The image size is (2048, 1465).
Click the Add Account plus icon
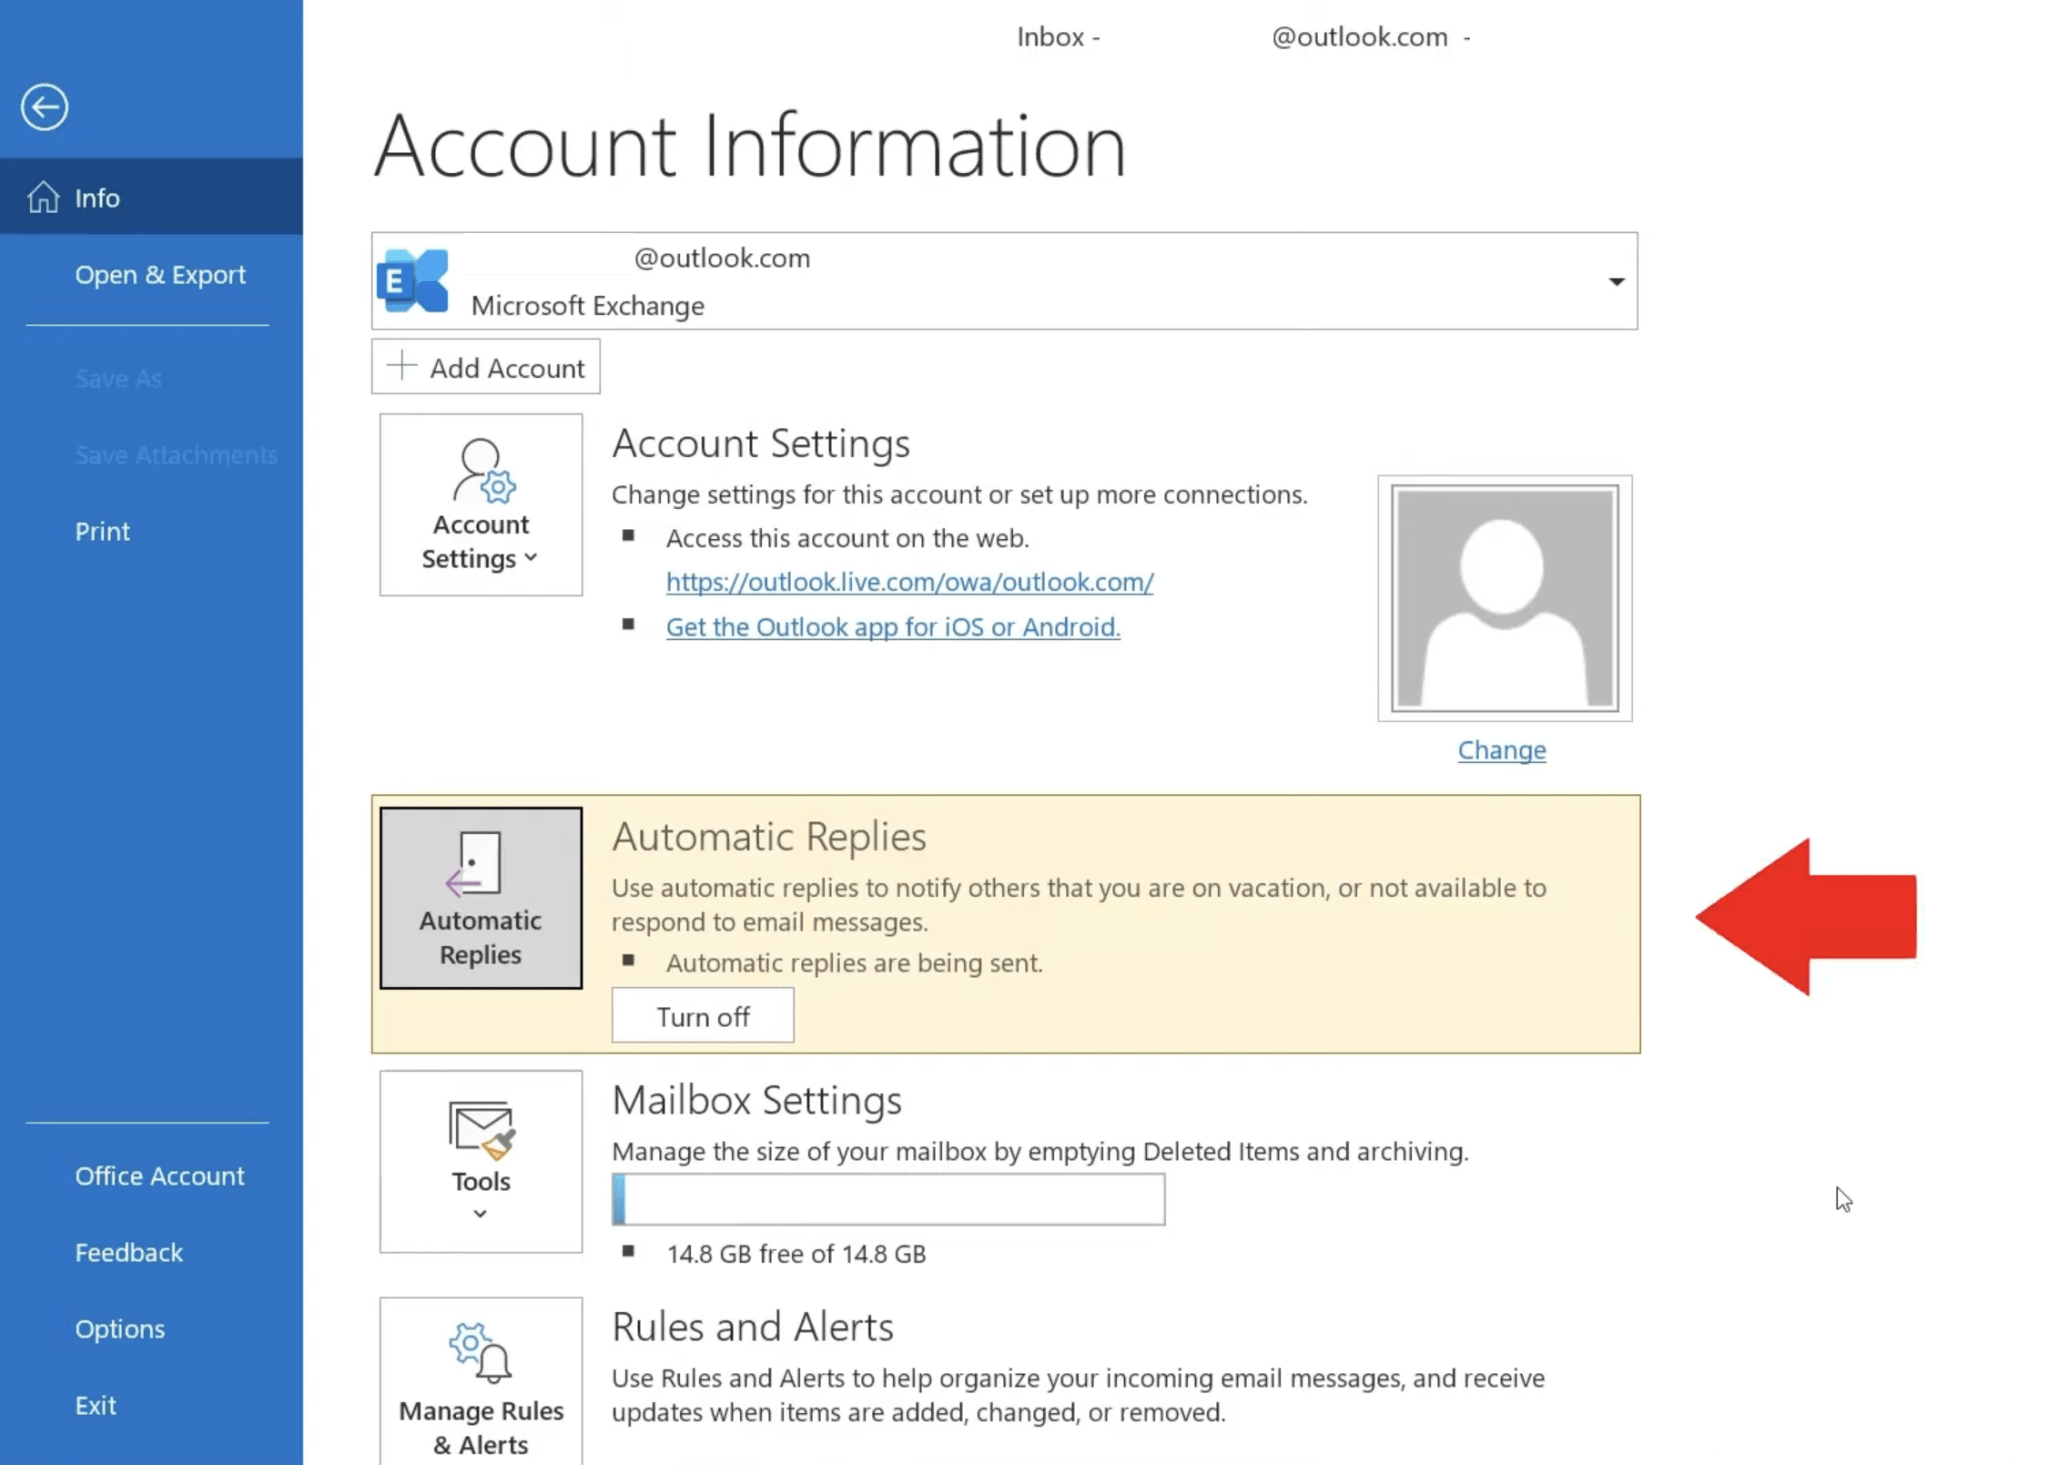pyautogui.click(x=399, y=366)
